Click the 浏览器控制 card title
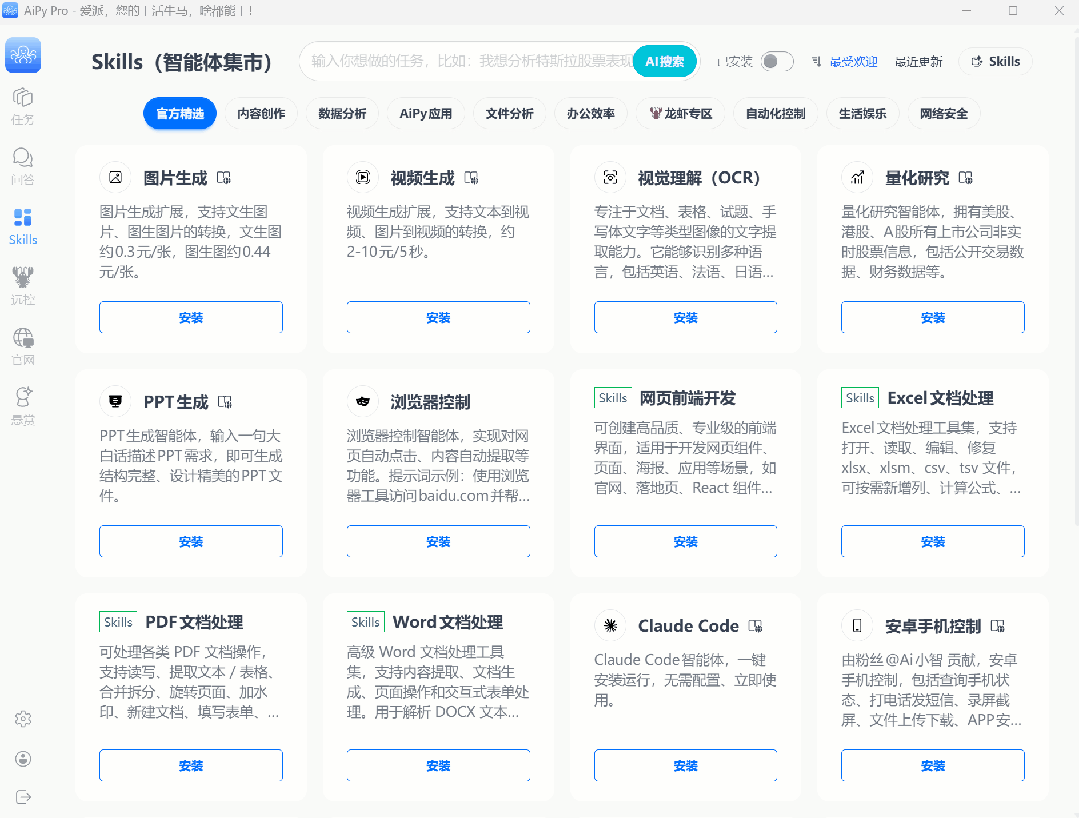This screenshot has height=818, width=1079. pyautogui.click(x=430, y=402)
